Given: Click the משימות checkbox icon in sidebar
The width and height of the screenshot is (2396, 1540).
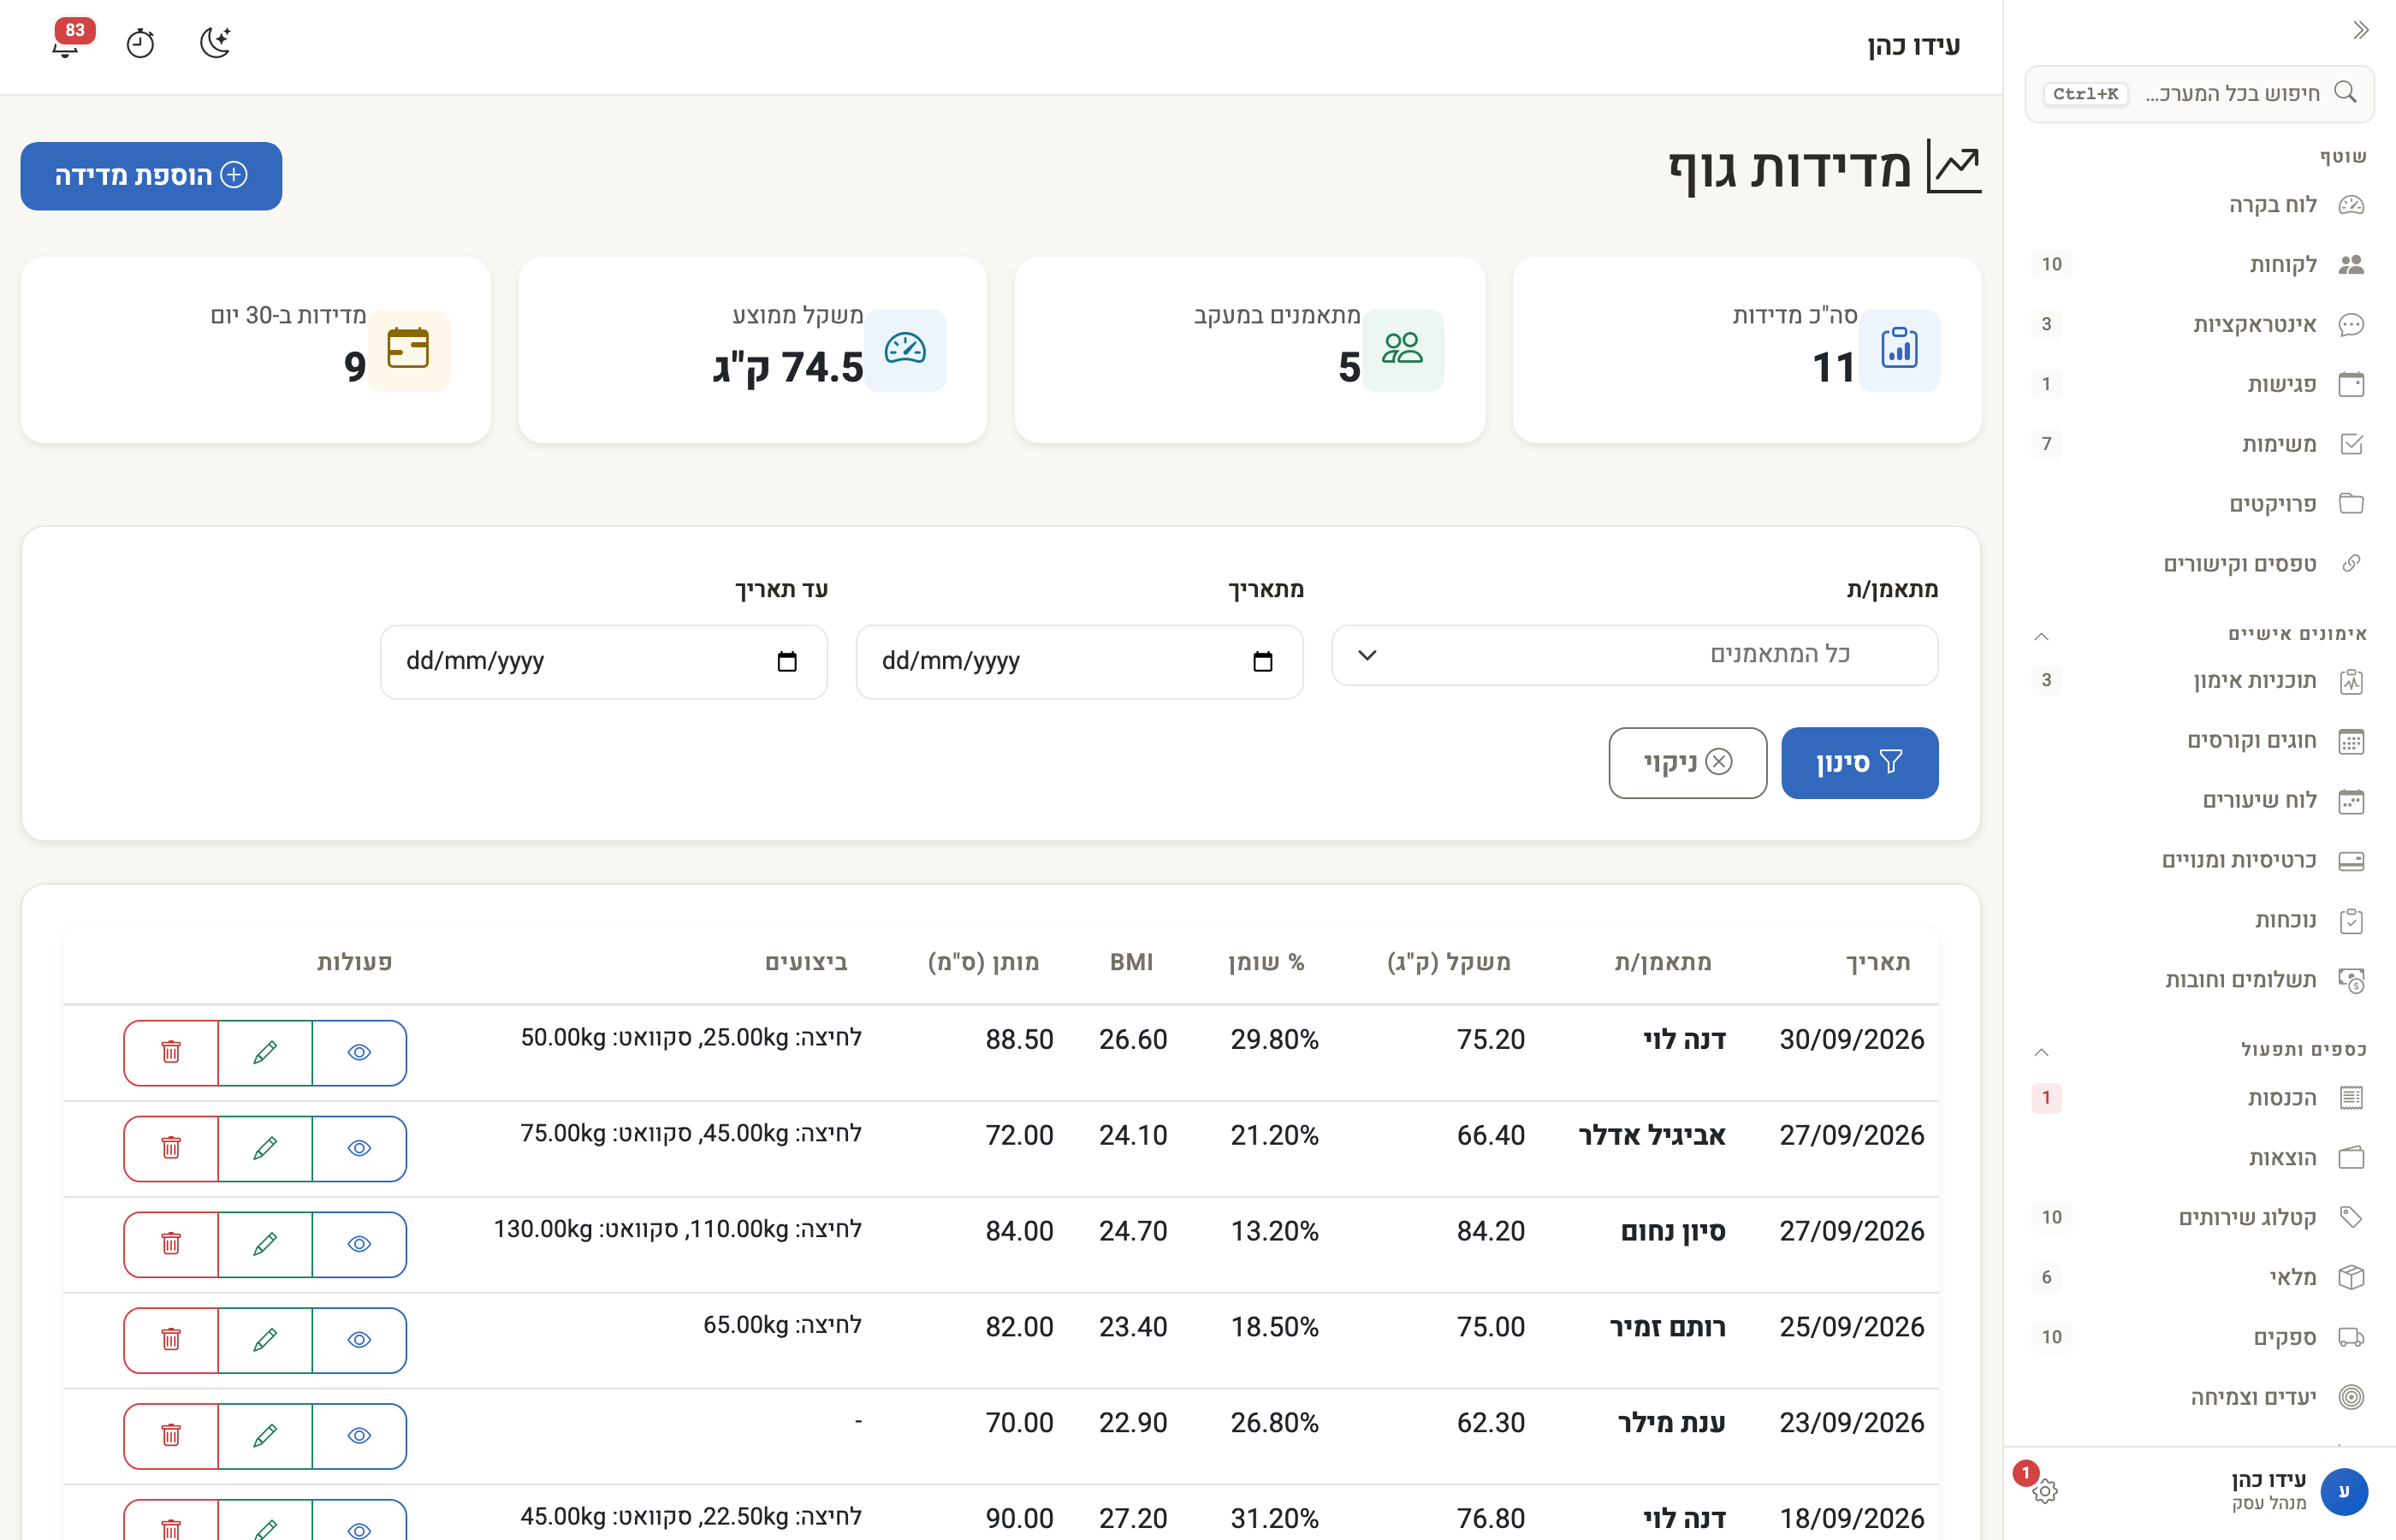Looking at the screenshot, I should pos(2351,444).
